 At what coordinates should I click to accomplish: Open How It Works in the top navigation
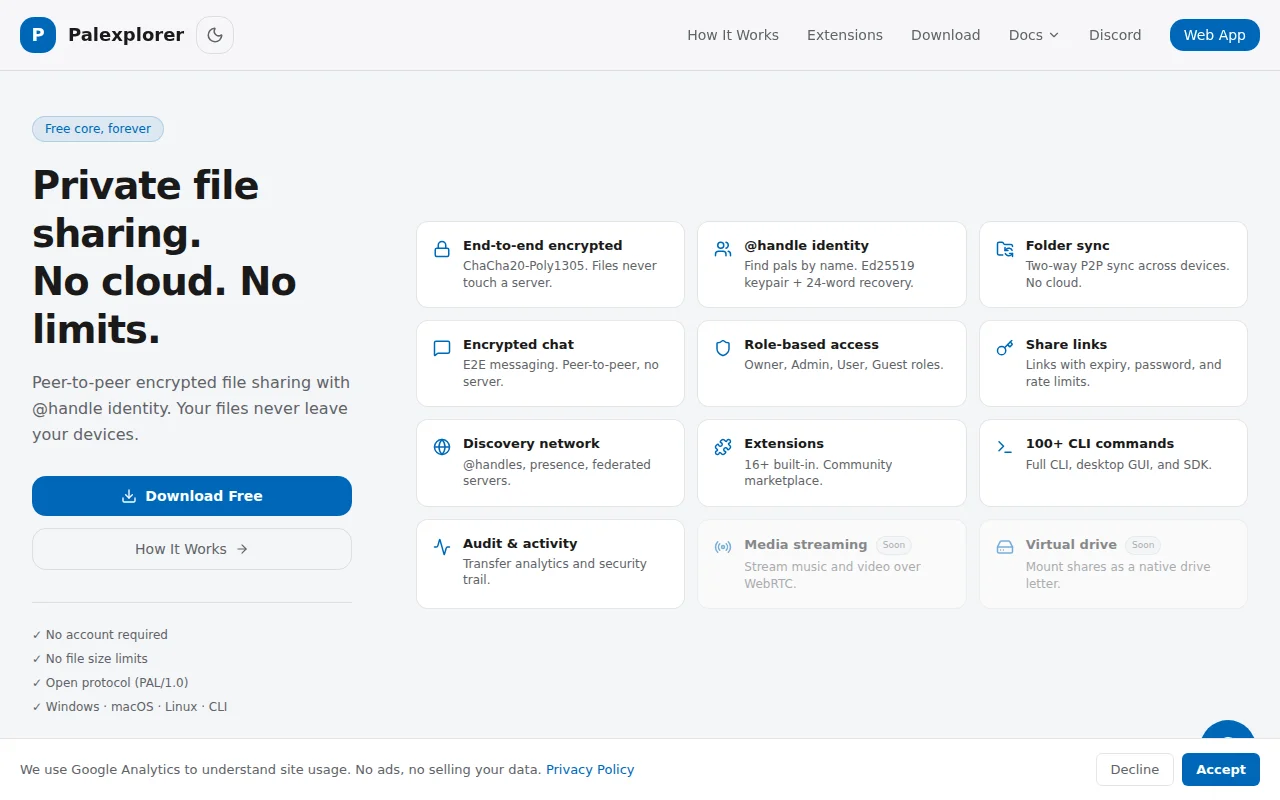point(733,35)
